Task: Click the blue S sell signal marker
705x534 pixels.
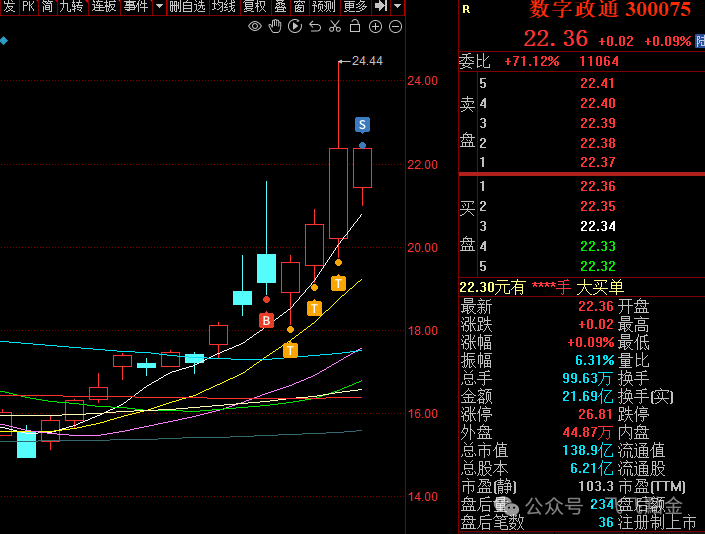Action: point(362,125)
